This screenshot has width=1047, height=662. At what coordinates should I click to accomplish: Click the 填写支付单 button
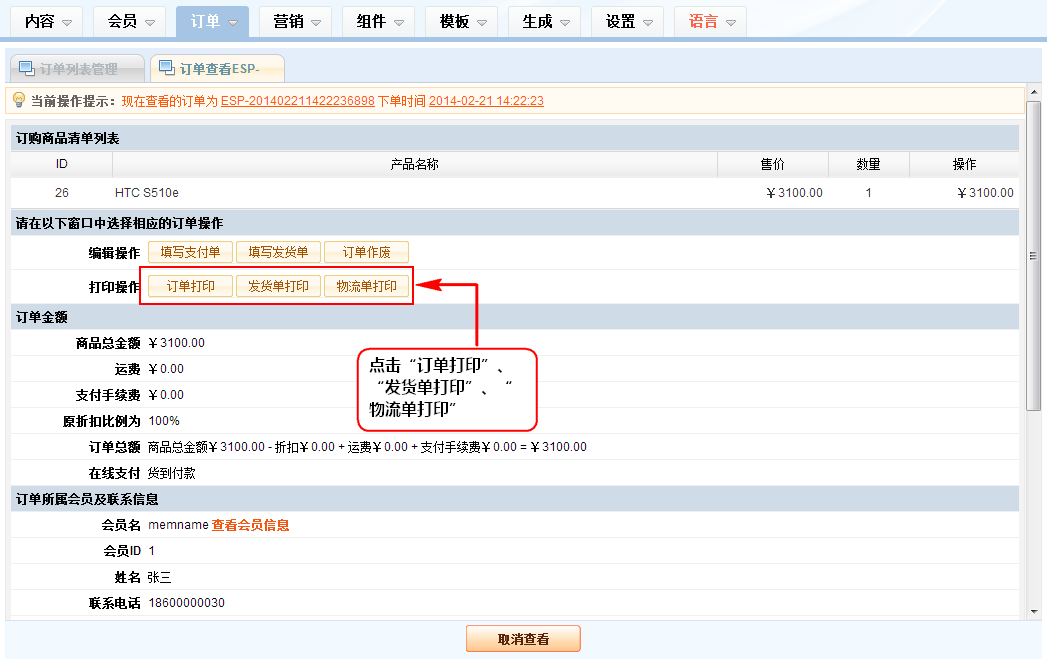(190, 252)
